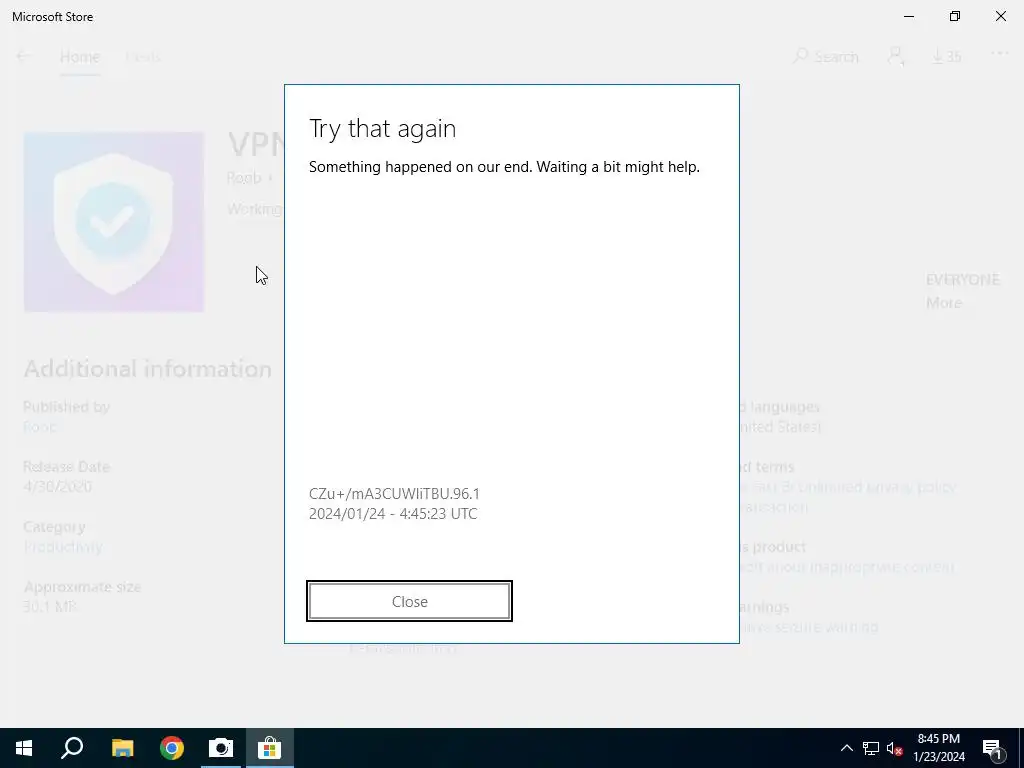Switch to the Home tab
The width and height of the screenshot is (1024, 768).
coord(80,57)
